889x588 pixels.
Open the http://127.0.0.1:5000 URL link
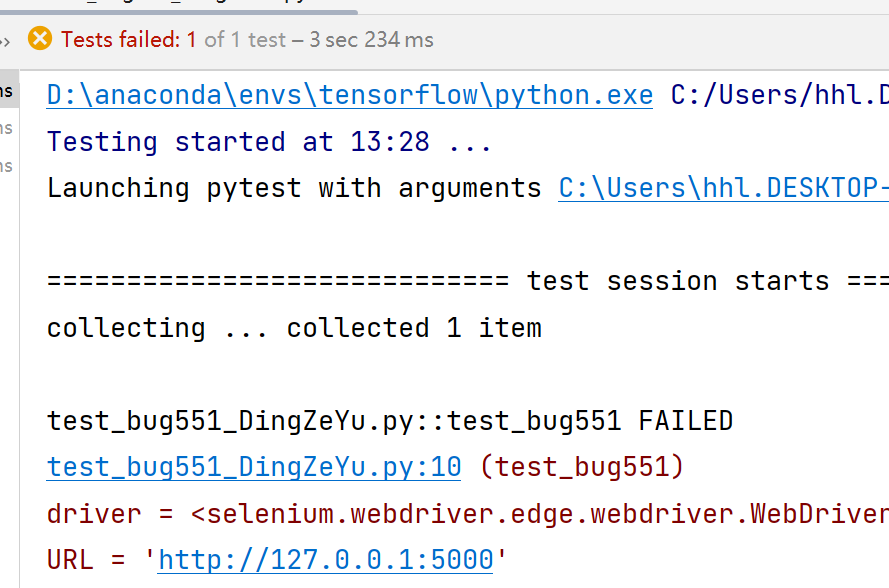326,559
